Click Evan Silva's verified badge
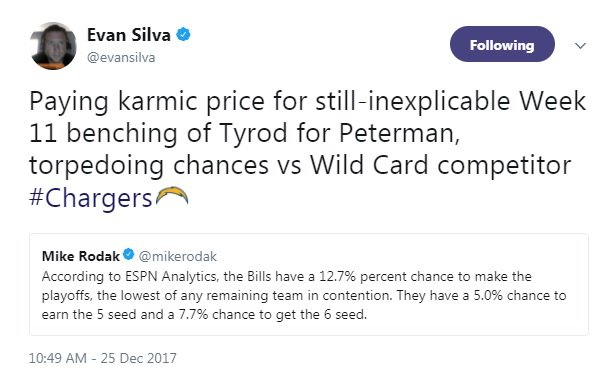Image resolution: width=615 pixels, height=378 pixels. [183, 35]
